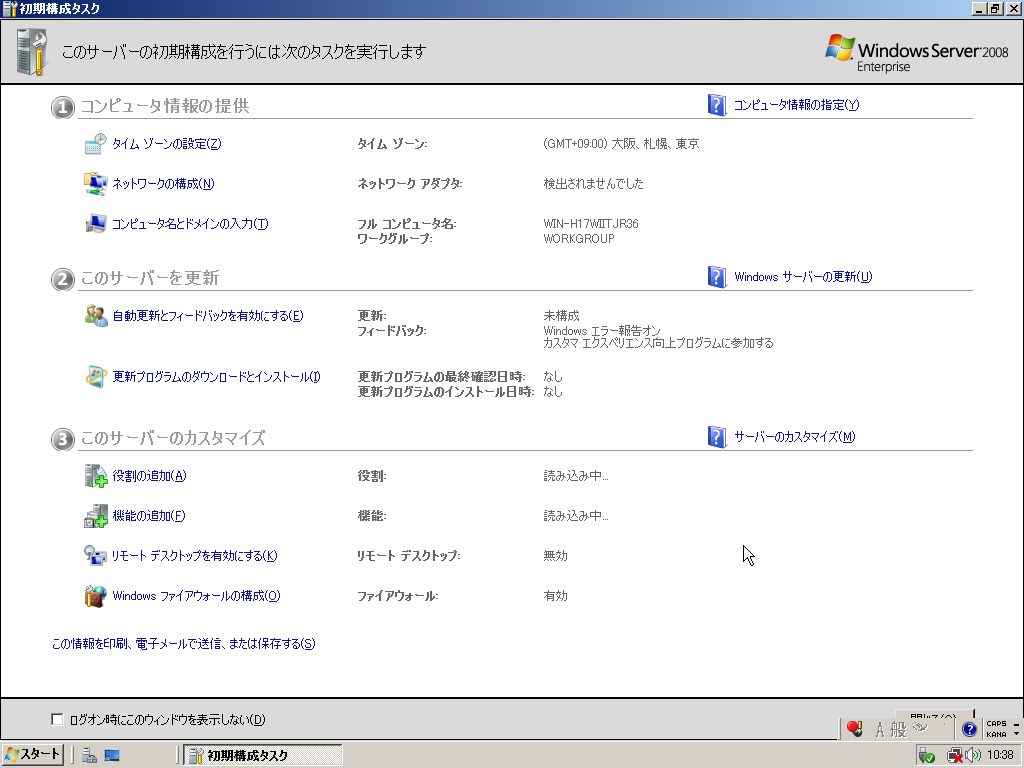The height and width of the screenshot is (768, 1024).
Task: Open タイム ゾーンの設定(Z) link
Action: [167, 144]
